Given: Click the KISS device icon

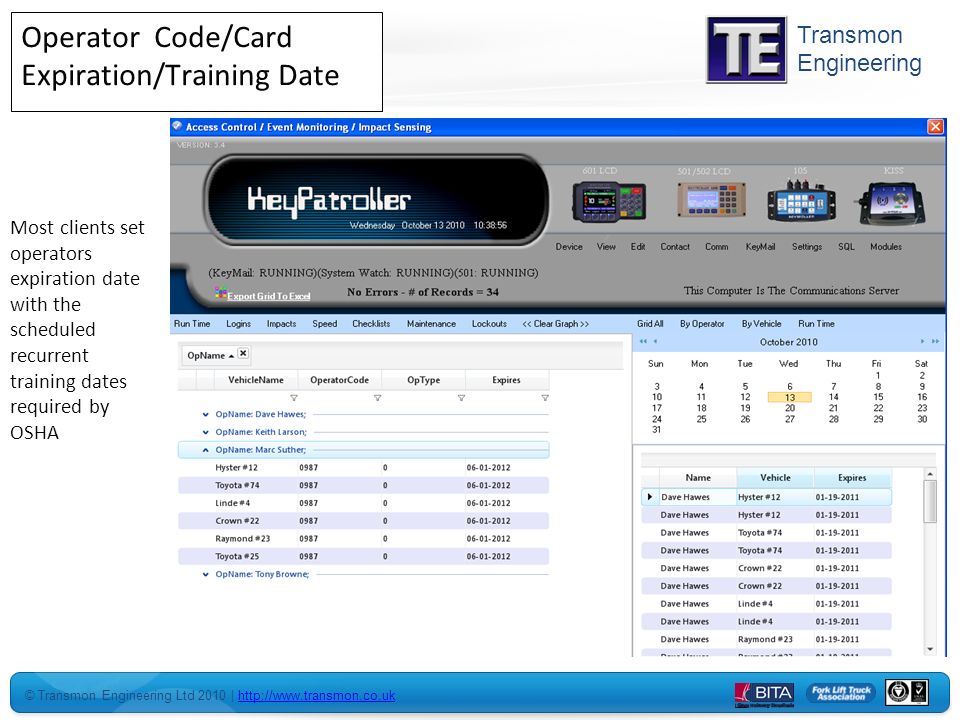Looking at the screenshot, I should (x=893, y=203).
